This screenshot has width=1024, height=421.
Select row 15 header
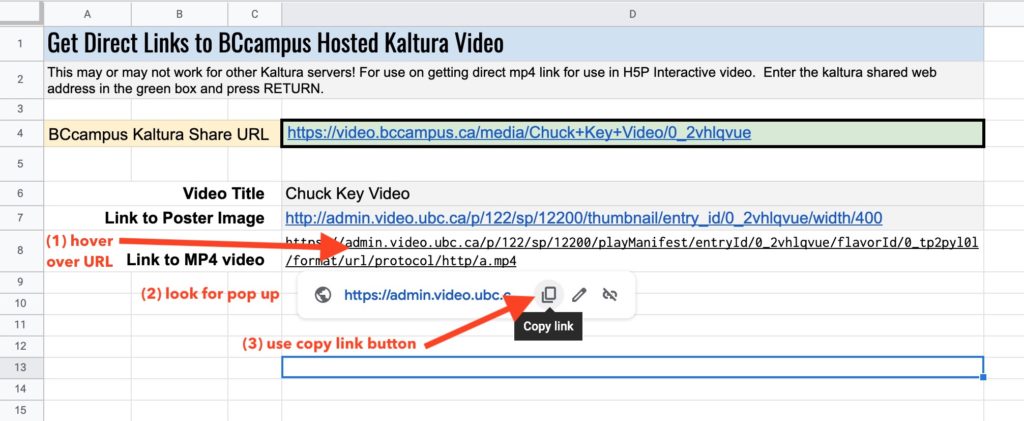pos(22,411)
